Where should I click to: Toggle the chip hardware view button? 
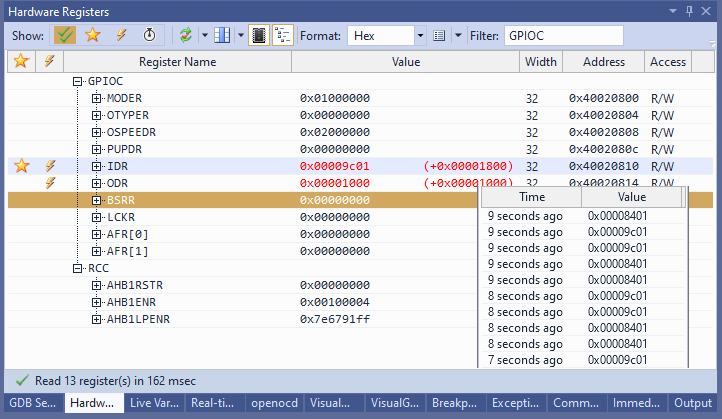[259, 35]
